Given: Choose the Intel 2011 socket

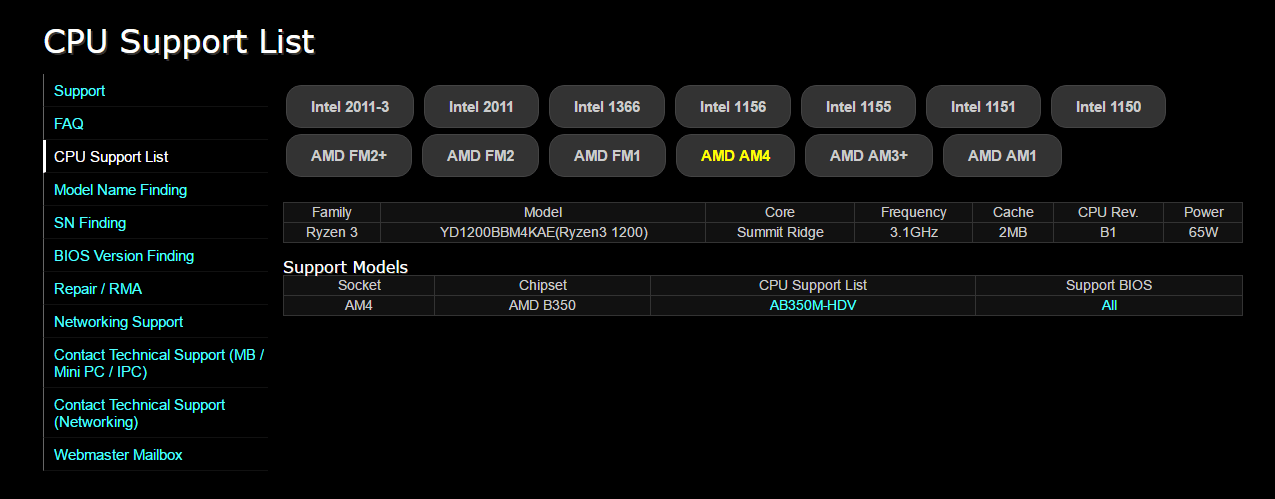Looking at the screenshot, I should 481,106.
